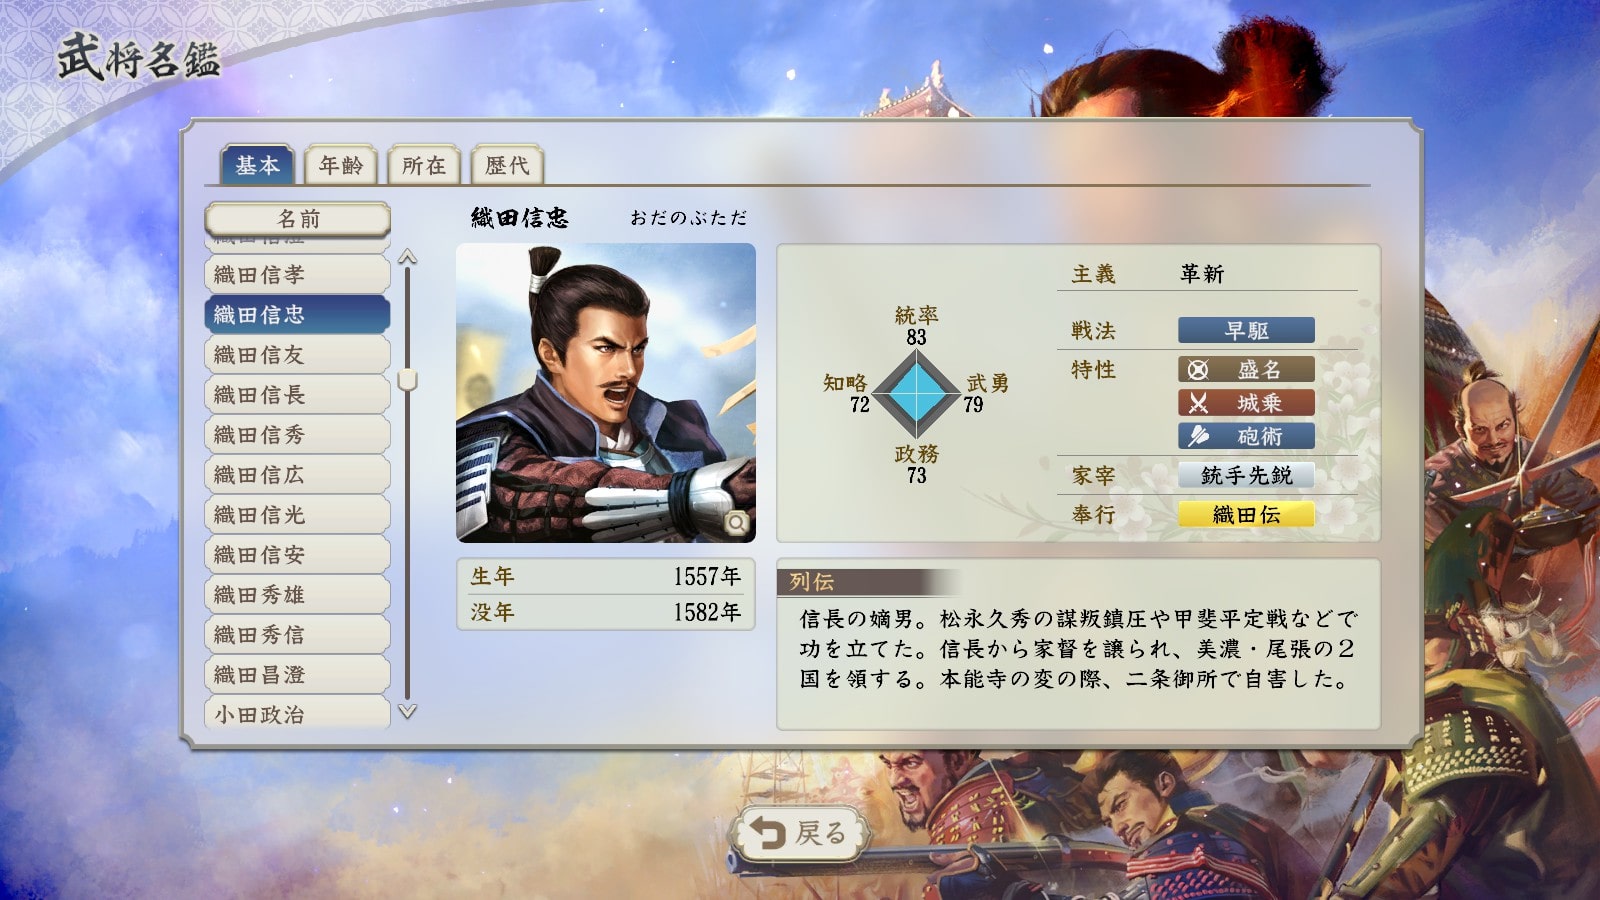This screenshot has height=900, width=1600.
Task: Select the 基本 tab
Action: point(257,165)
